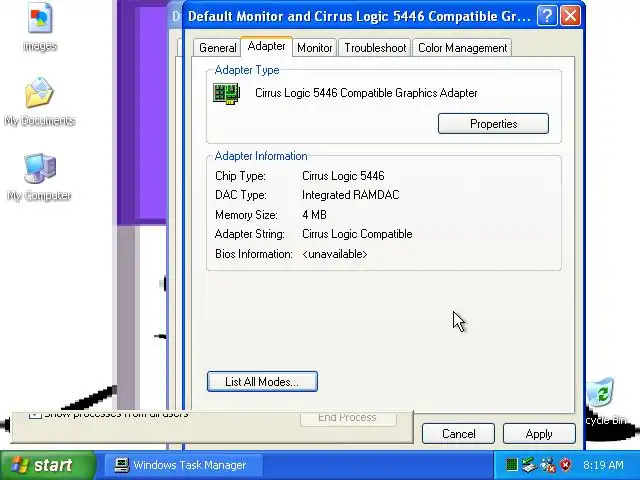The image size is (640, 480).
Task: Click the Adapter Information group label
Action: click(261, 156)
